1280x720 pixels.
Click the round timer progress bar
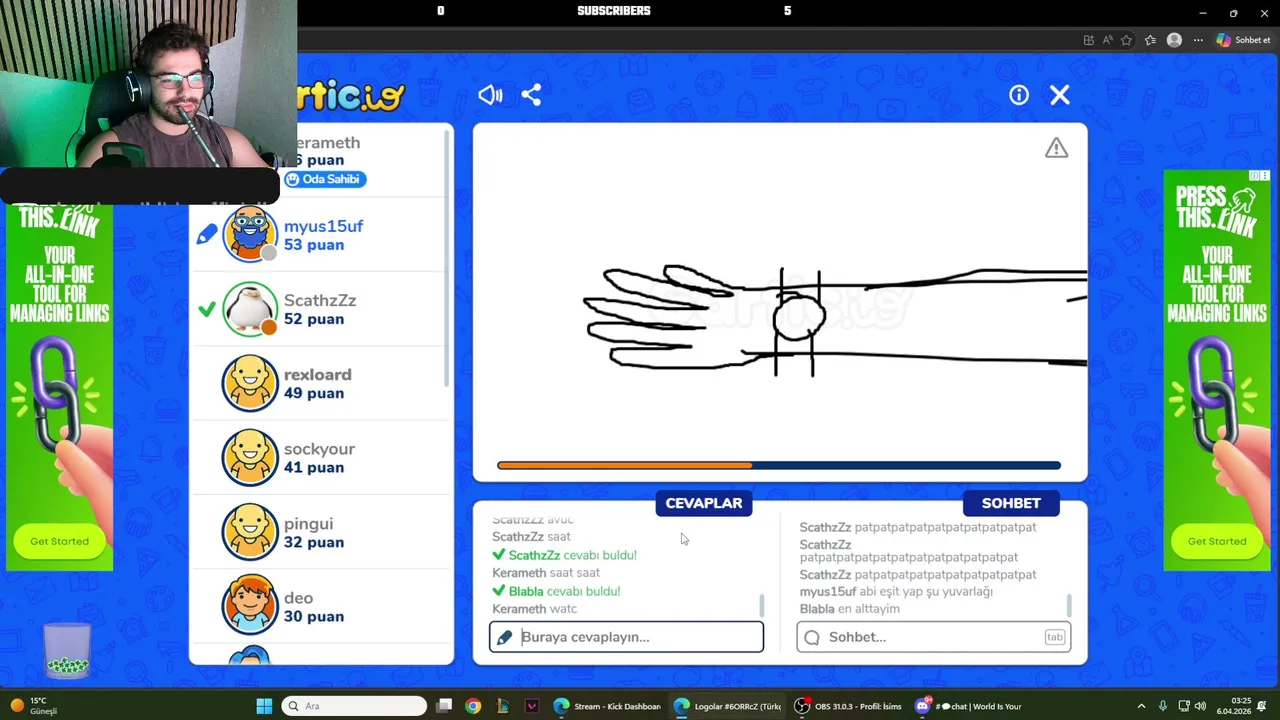coord(778,465)
